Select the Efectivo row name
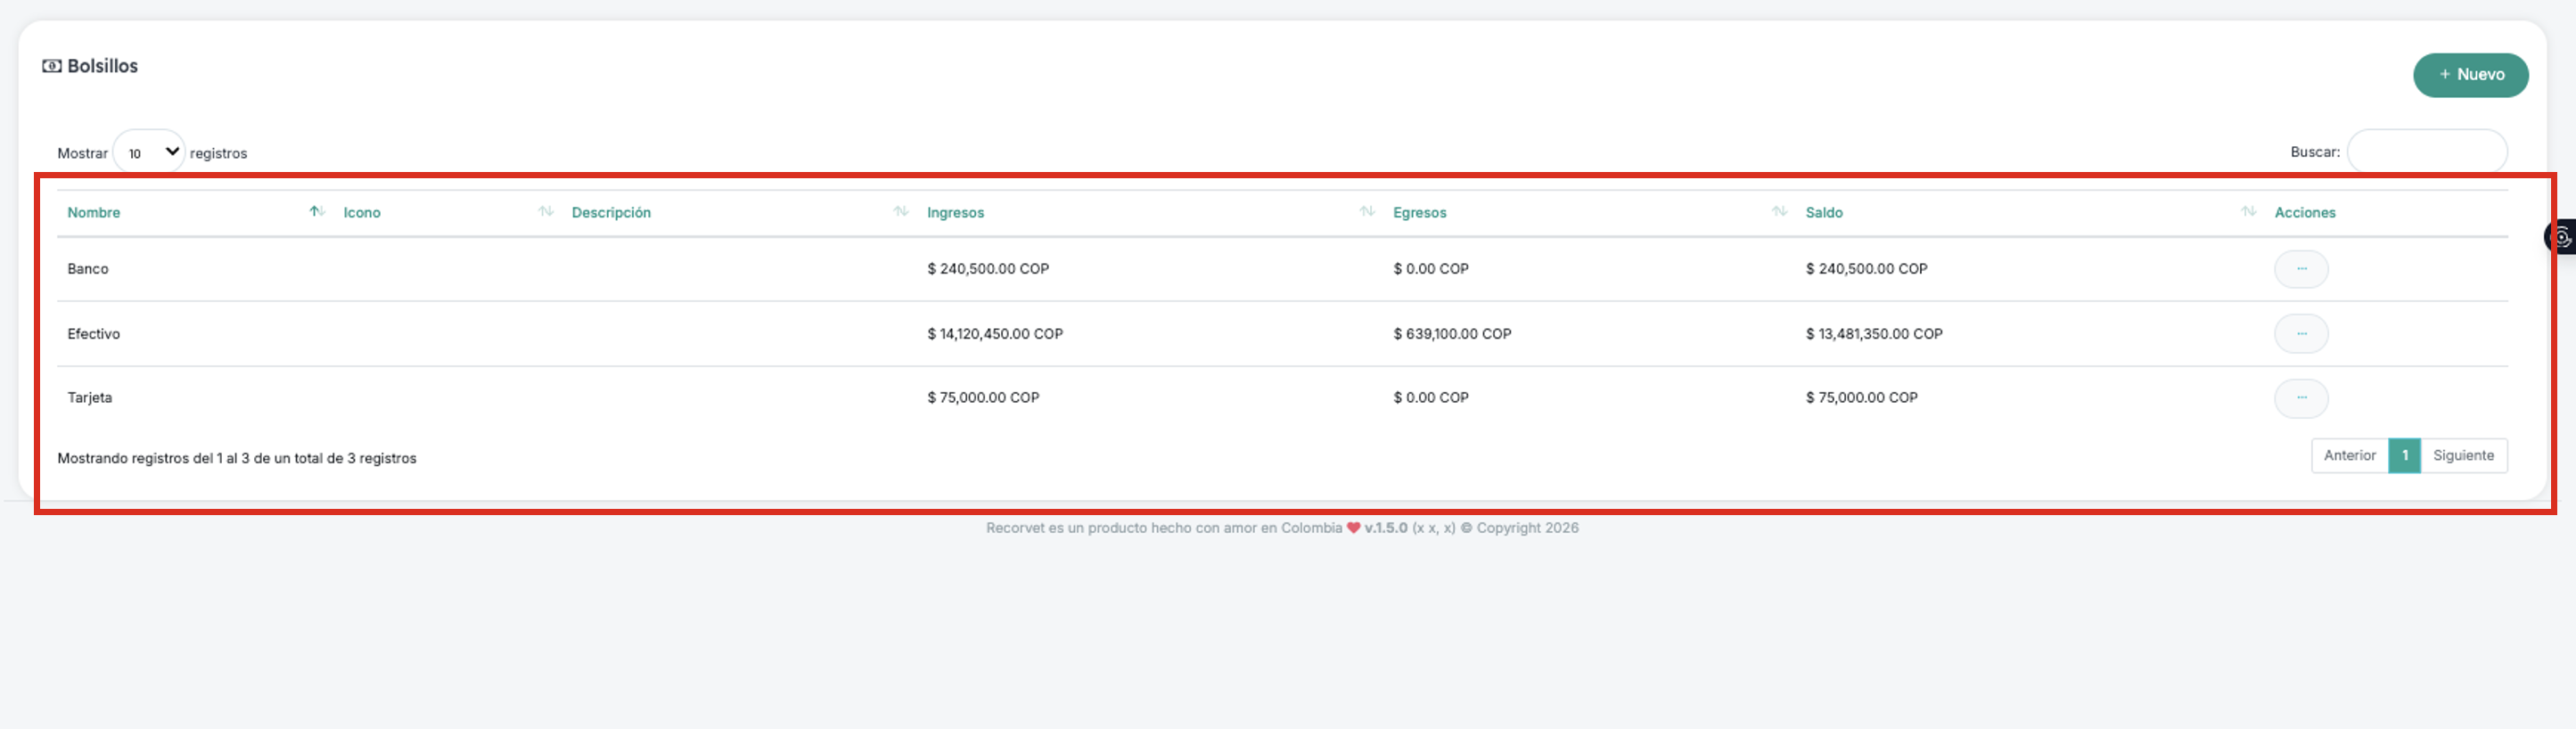 [94, 334]
